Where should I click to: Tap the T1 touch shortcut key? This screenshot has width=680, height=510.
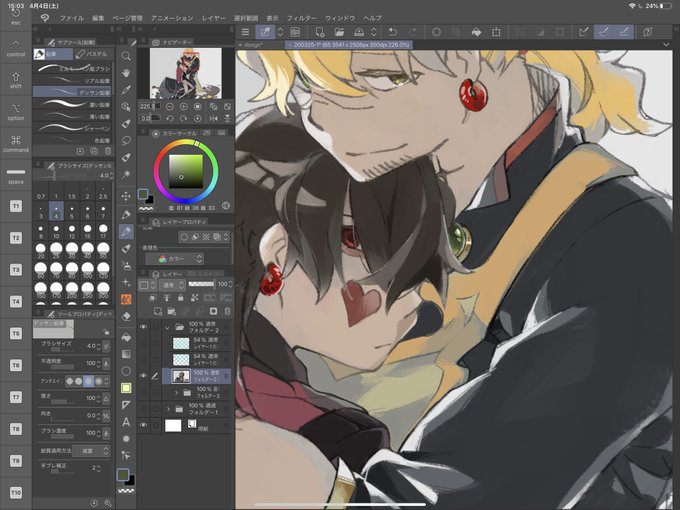[16, 206]
